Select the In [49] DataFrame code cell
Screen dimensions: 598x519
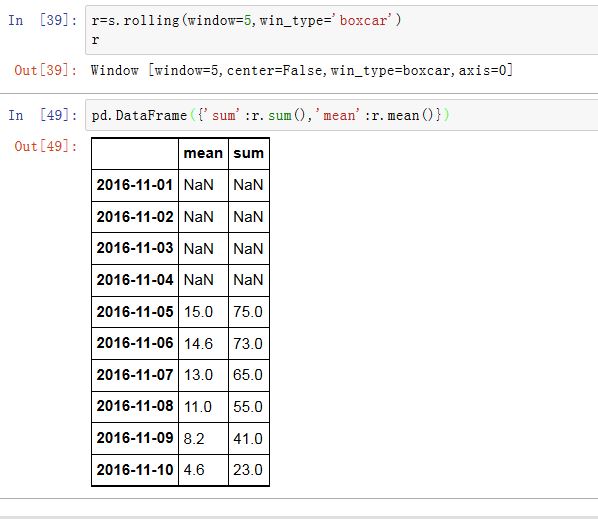(x=342, y=115)
